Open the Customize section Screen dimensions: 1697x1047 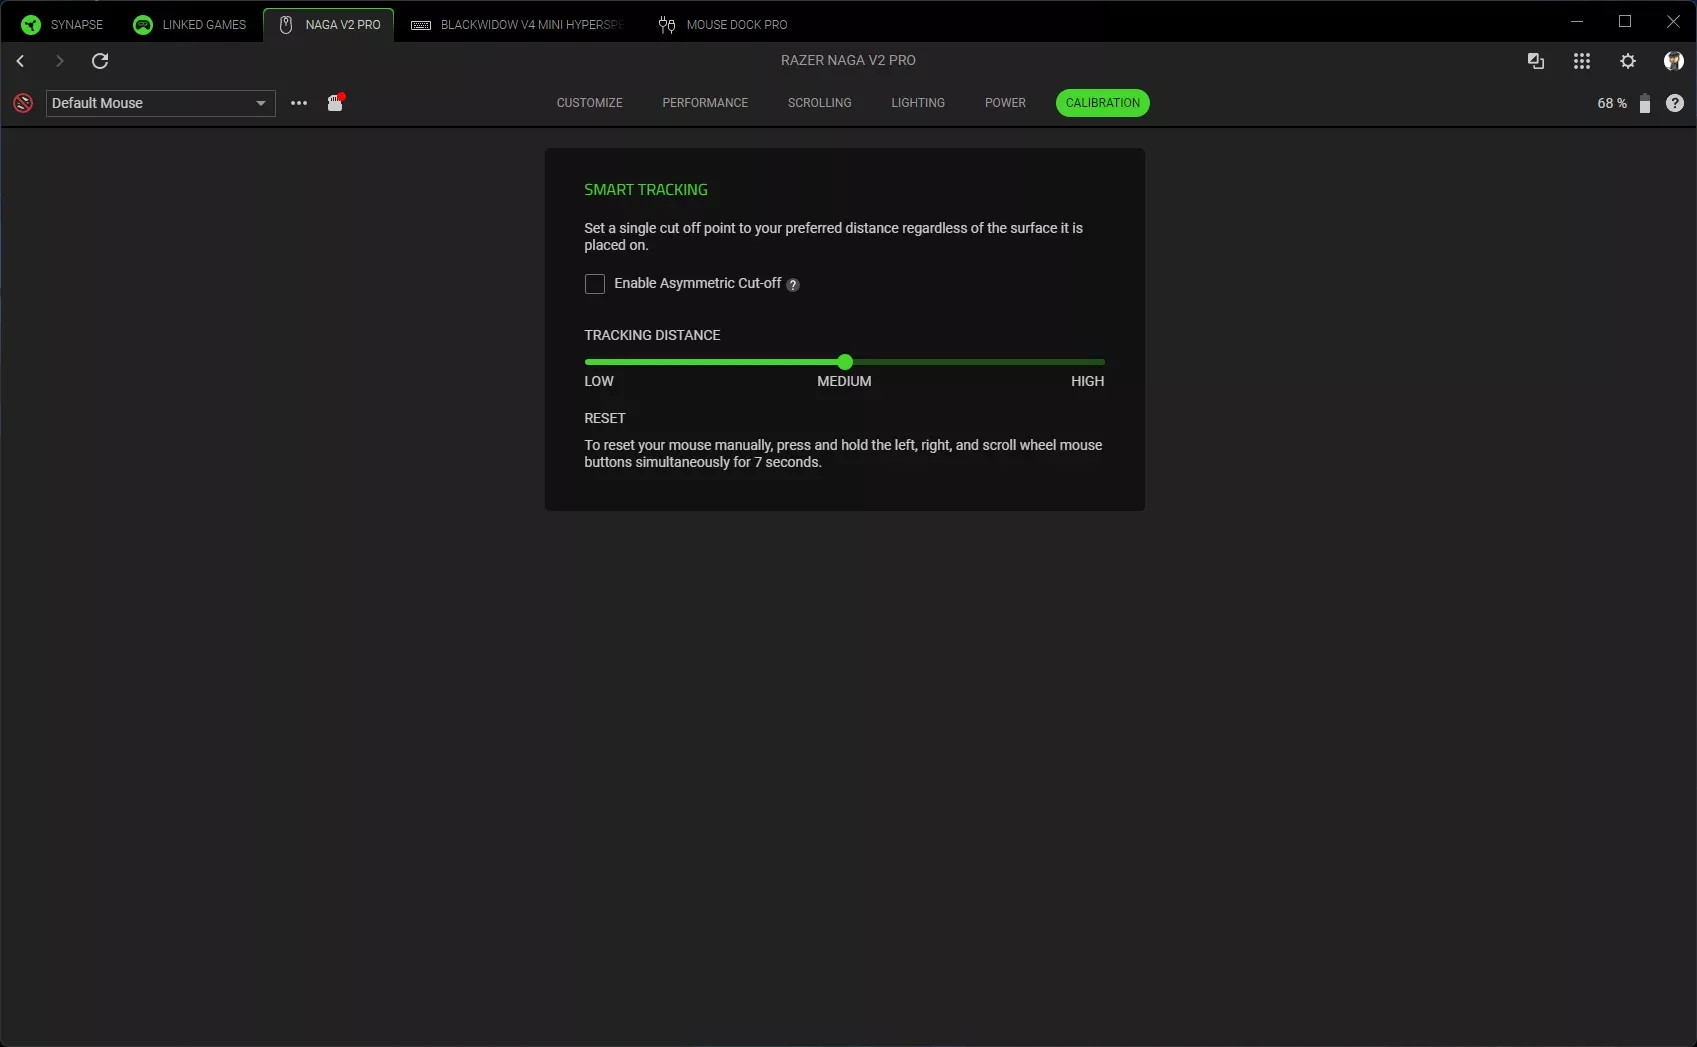click(590, 103)
